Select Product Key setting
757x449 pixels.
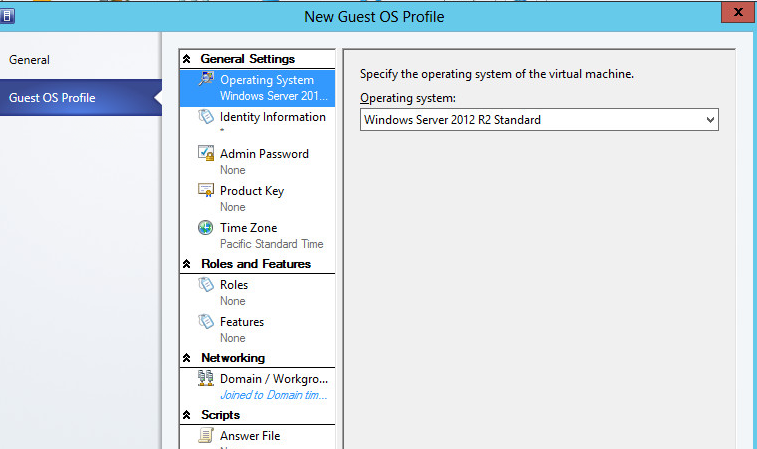click(257, 198)
